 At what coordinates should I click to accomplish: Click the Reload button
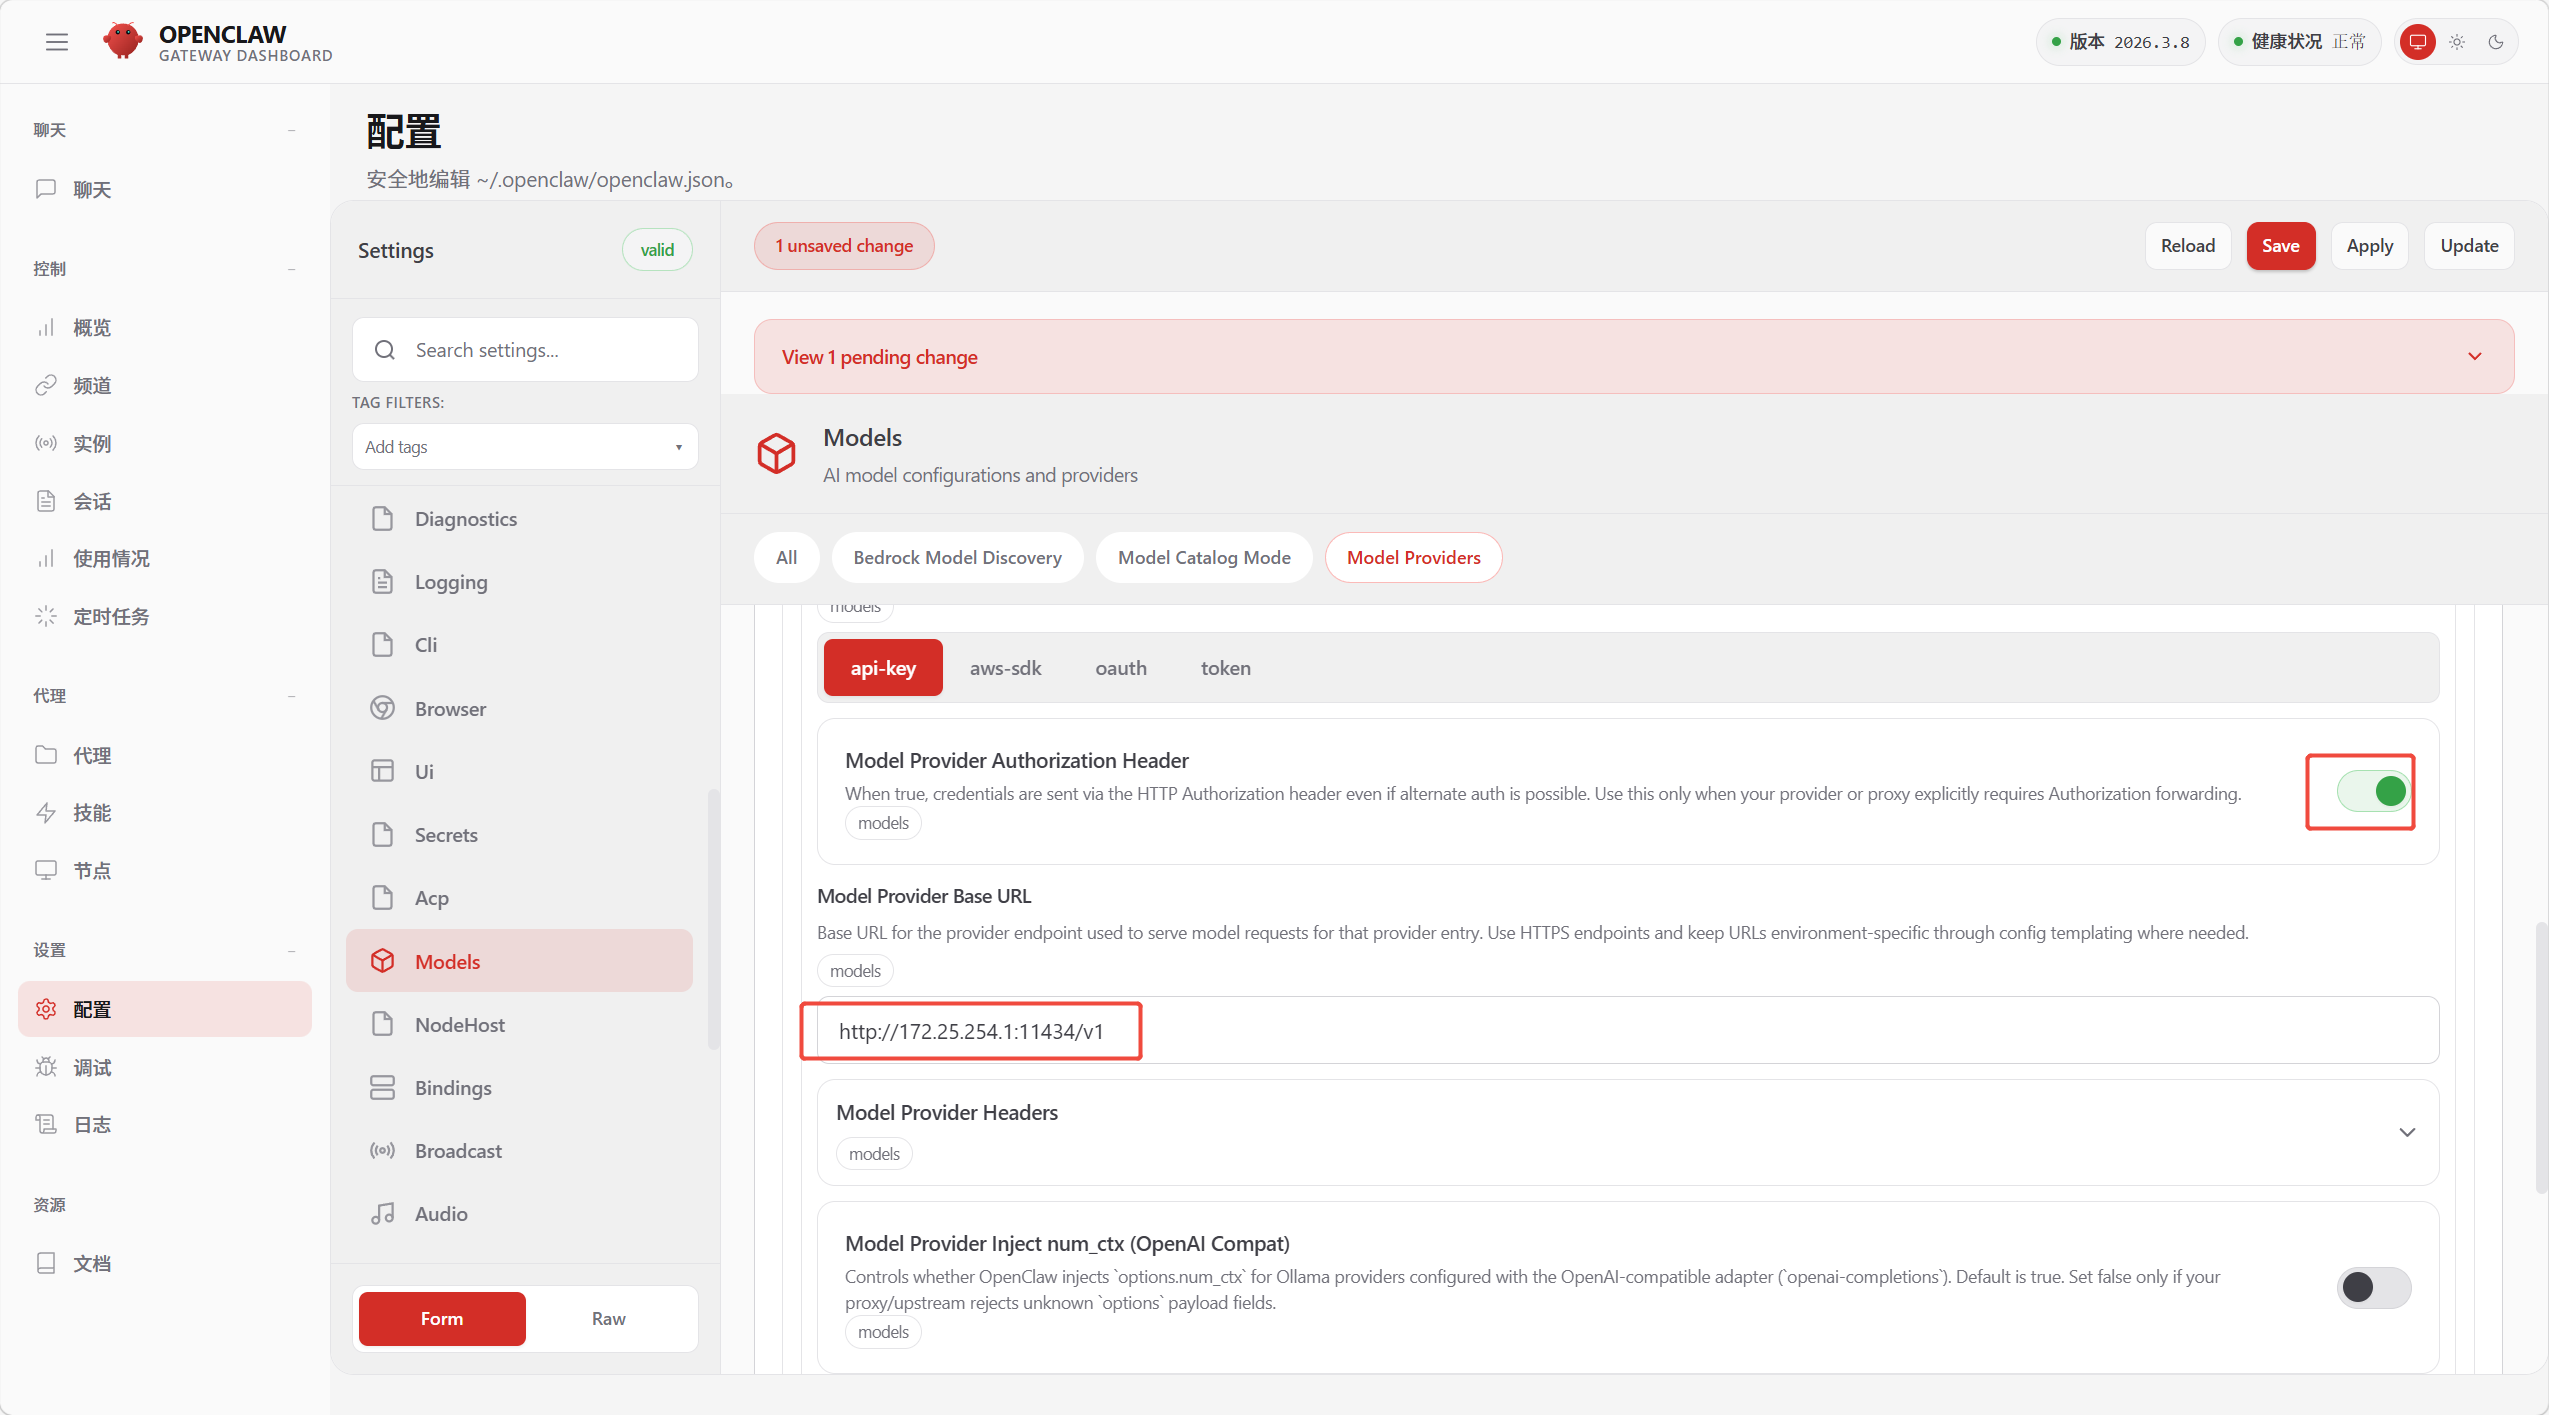pos(2187,246)
